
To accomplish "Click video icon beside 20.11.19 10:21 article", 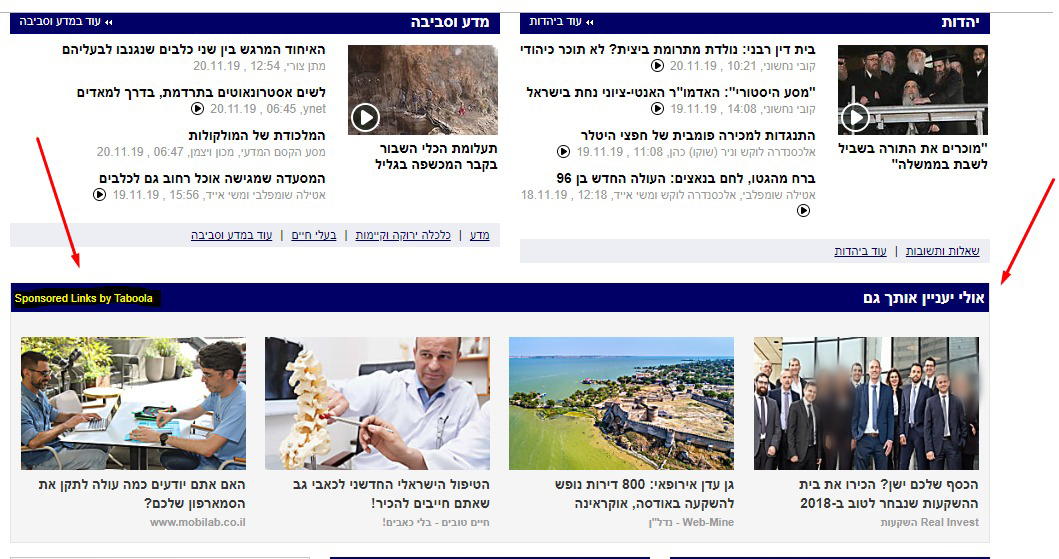I will (x=657, y=66).
